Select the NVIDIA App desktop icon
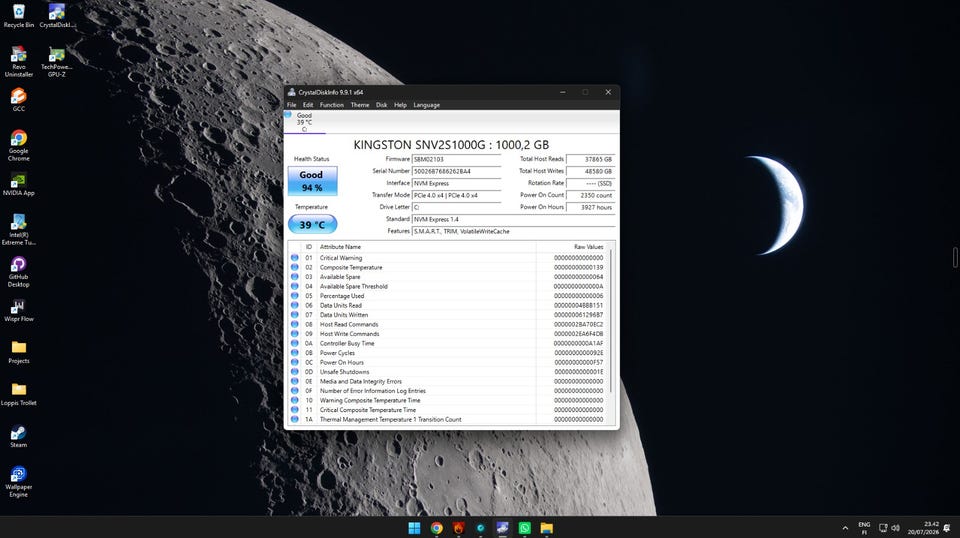Image resolution: width=960 pixels, height=538 pixels. 18,185
